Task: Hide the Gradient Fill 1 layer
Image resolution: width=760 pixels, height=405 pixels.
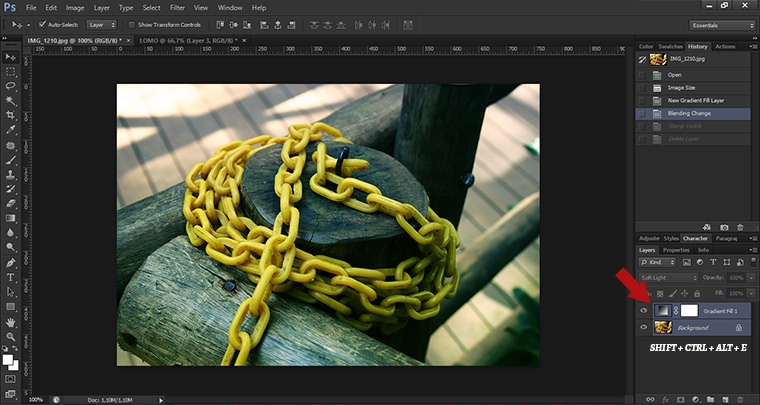Action: 643,310
